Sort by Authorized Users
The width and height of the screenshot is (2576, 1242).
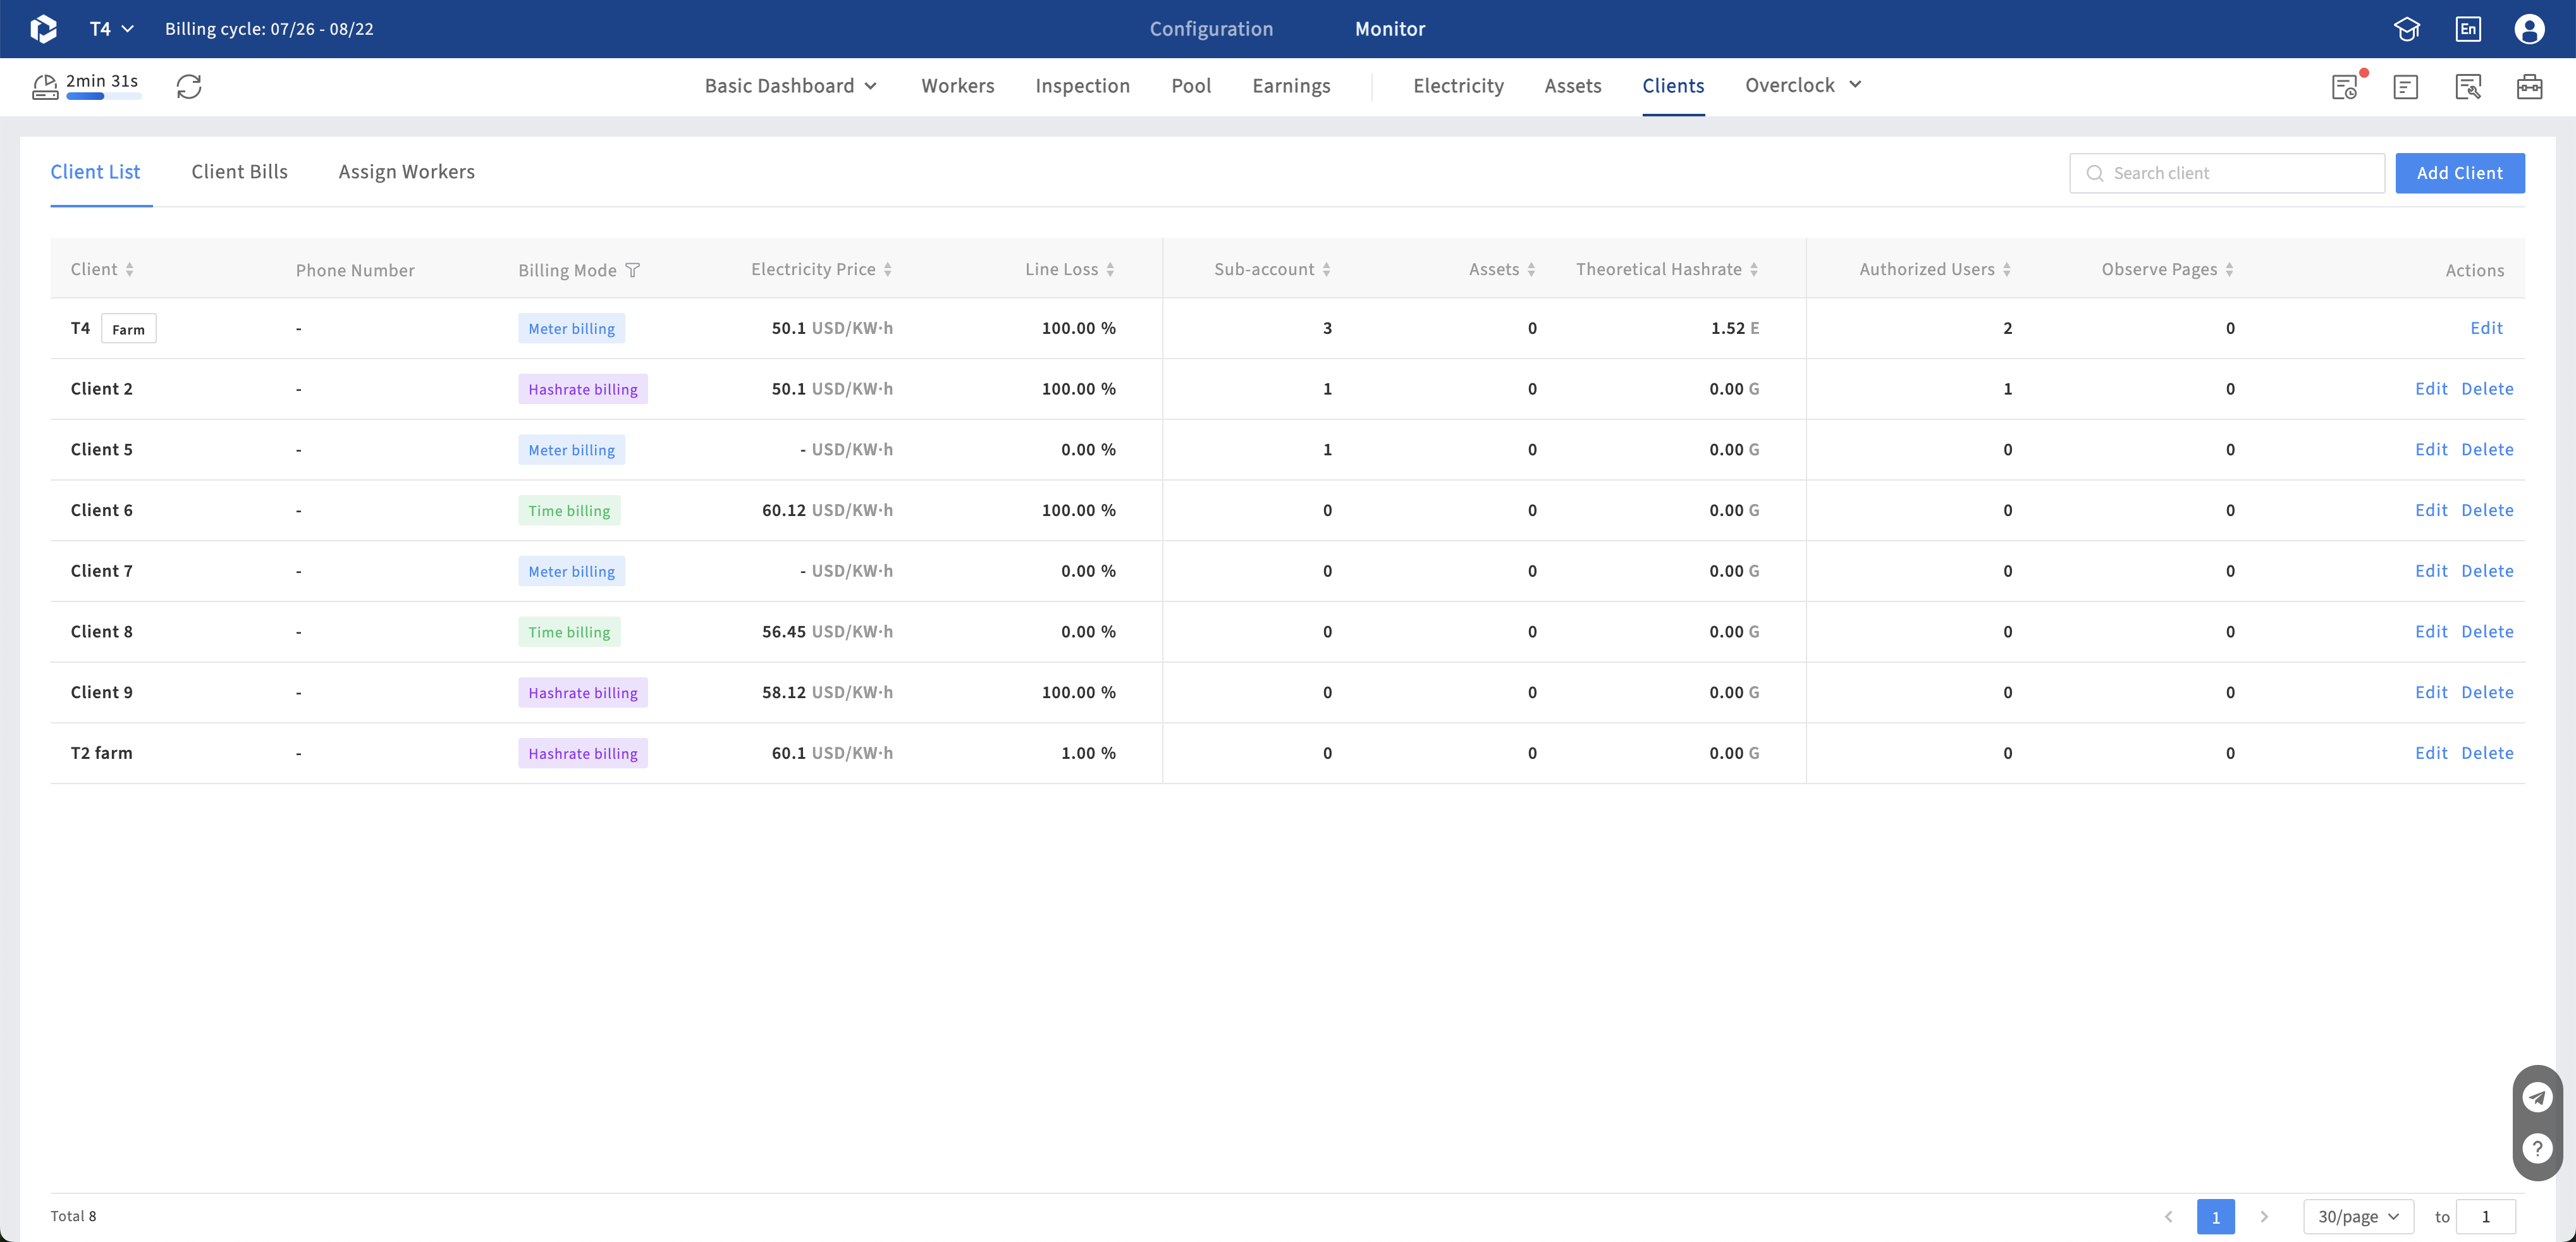(x=2007, y=269)
